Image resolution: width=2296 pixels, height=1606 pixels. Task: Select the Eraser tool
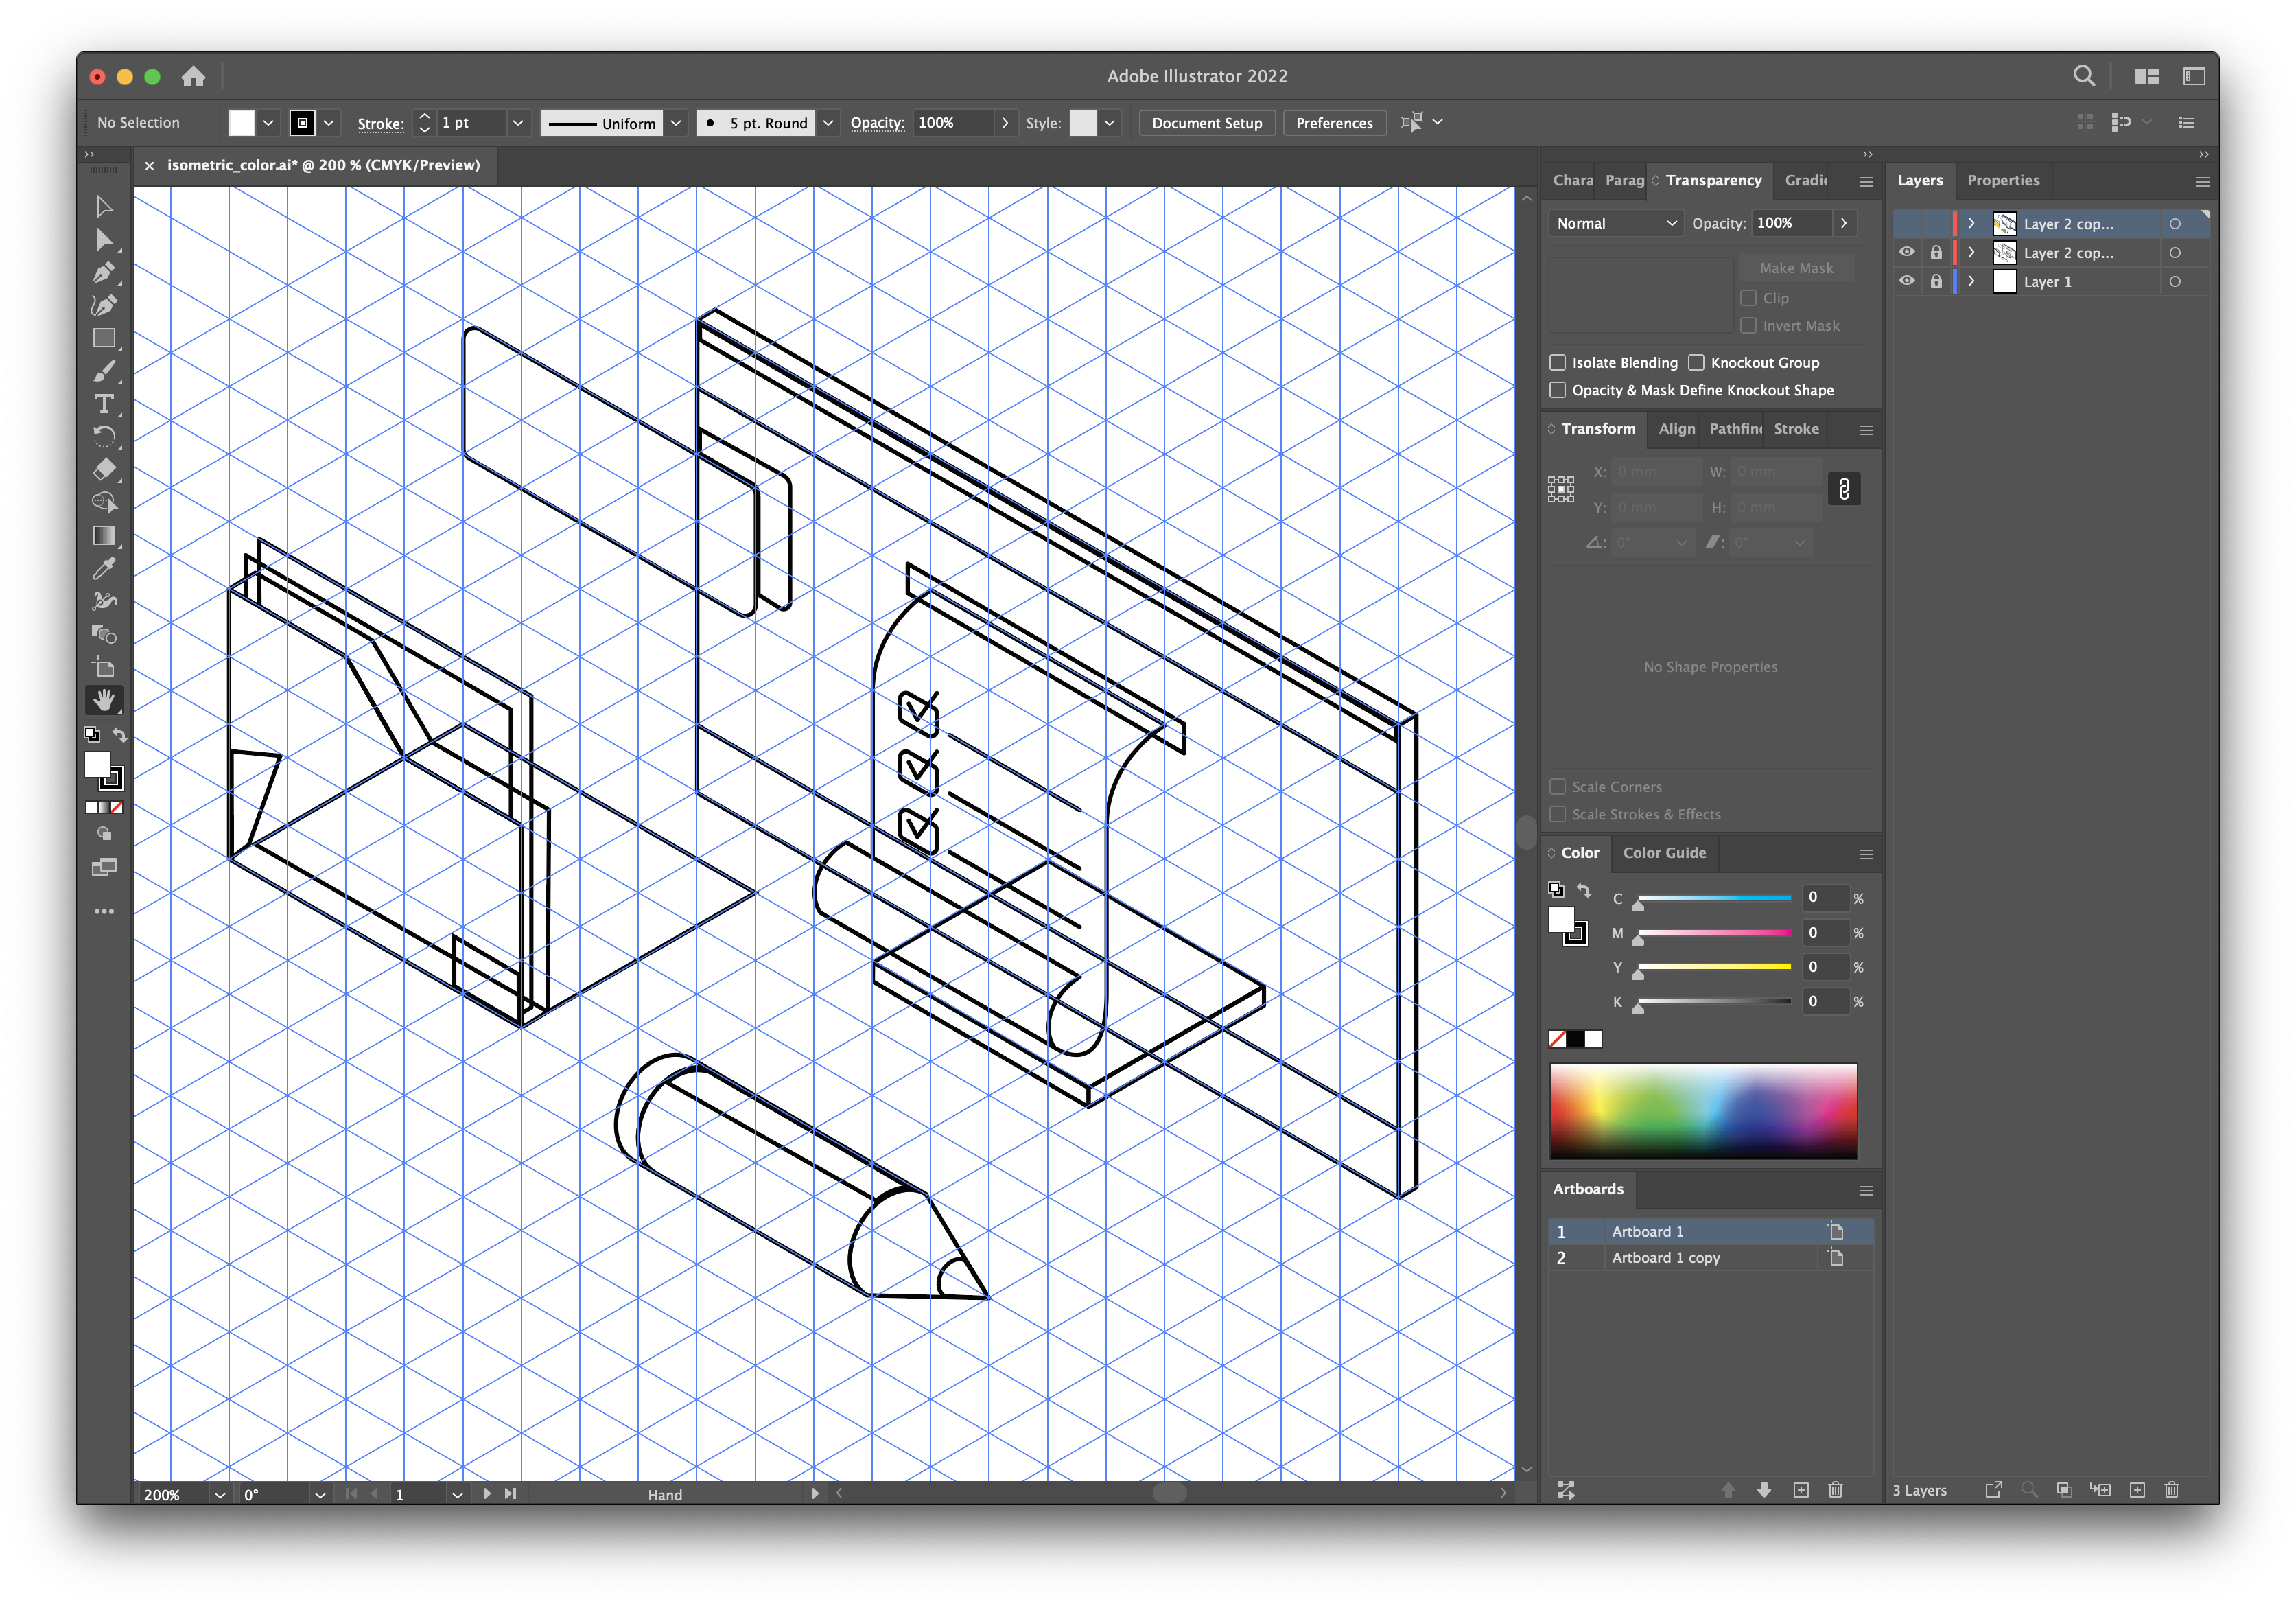pyautogui.click(x=103, y=469)
